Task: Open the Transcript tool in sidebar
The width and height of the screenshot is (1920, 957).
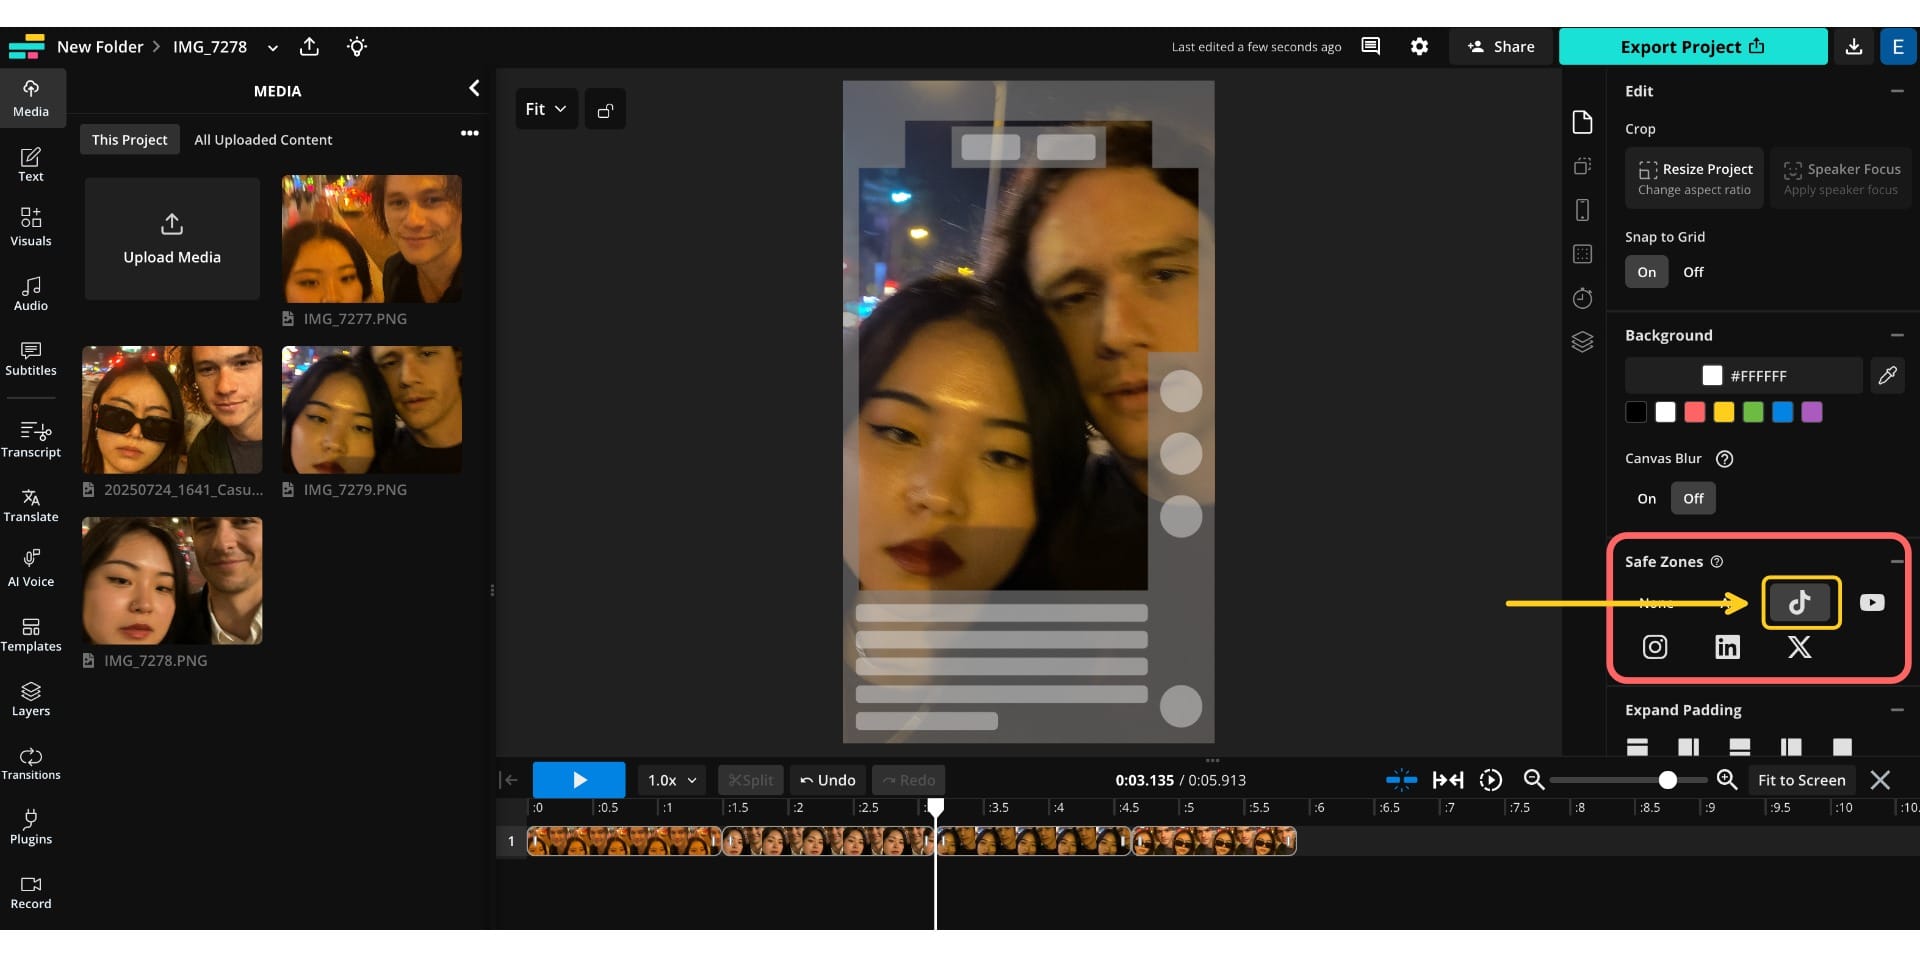Action: coord(31,439)
